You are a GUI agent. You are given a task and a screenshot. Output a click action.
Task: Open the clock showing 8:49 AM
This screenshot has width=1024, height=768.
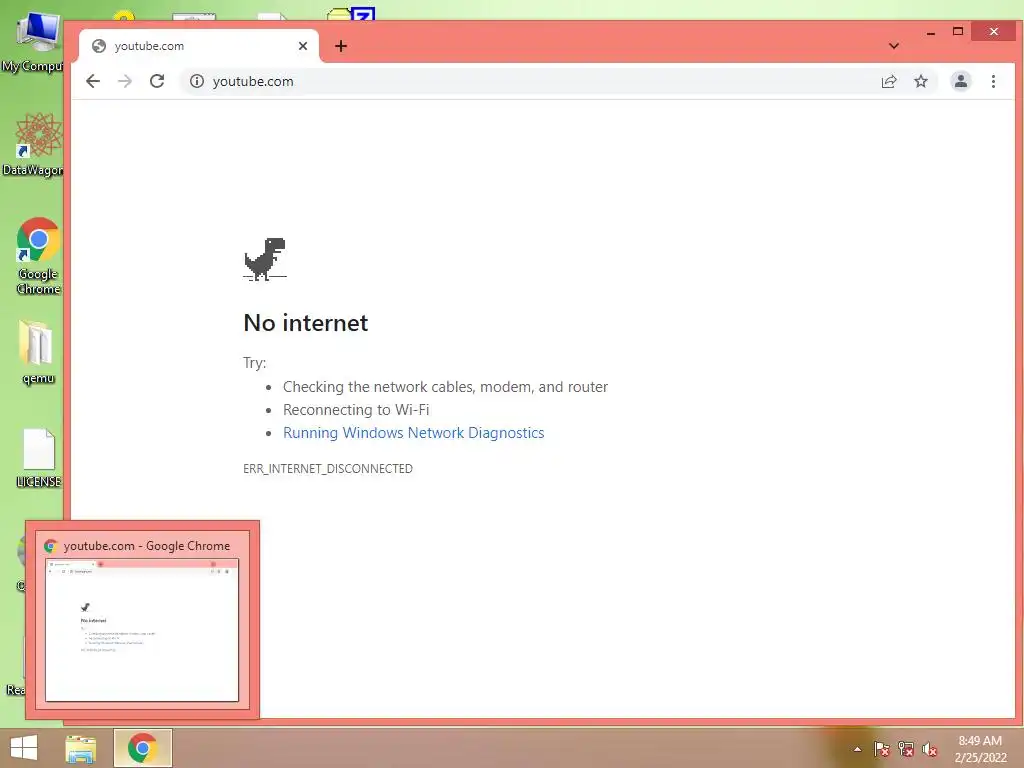(x=980, y=749)
